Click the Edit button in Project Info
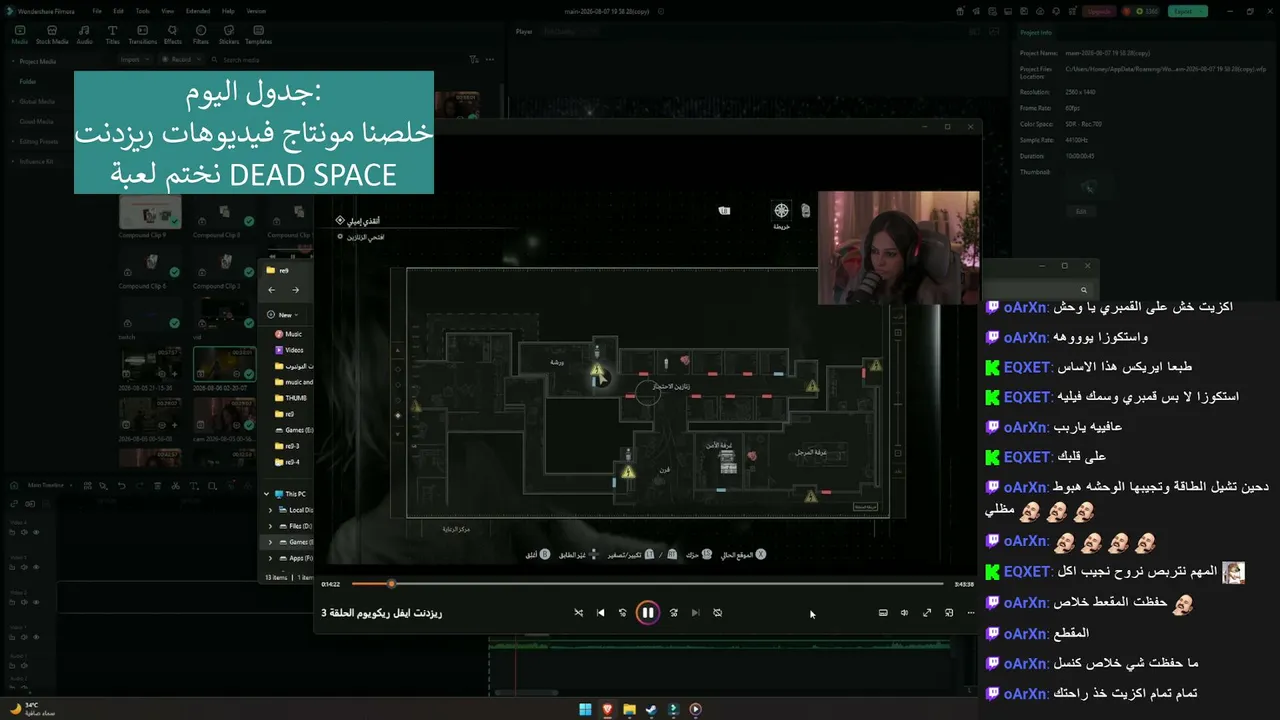This screenshot has height=720, width=1280. pyautogui.click(x=1081, y=212)
